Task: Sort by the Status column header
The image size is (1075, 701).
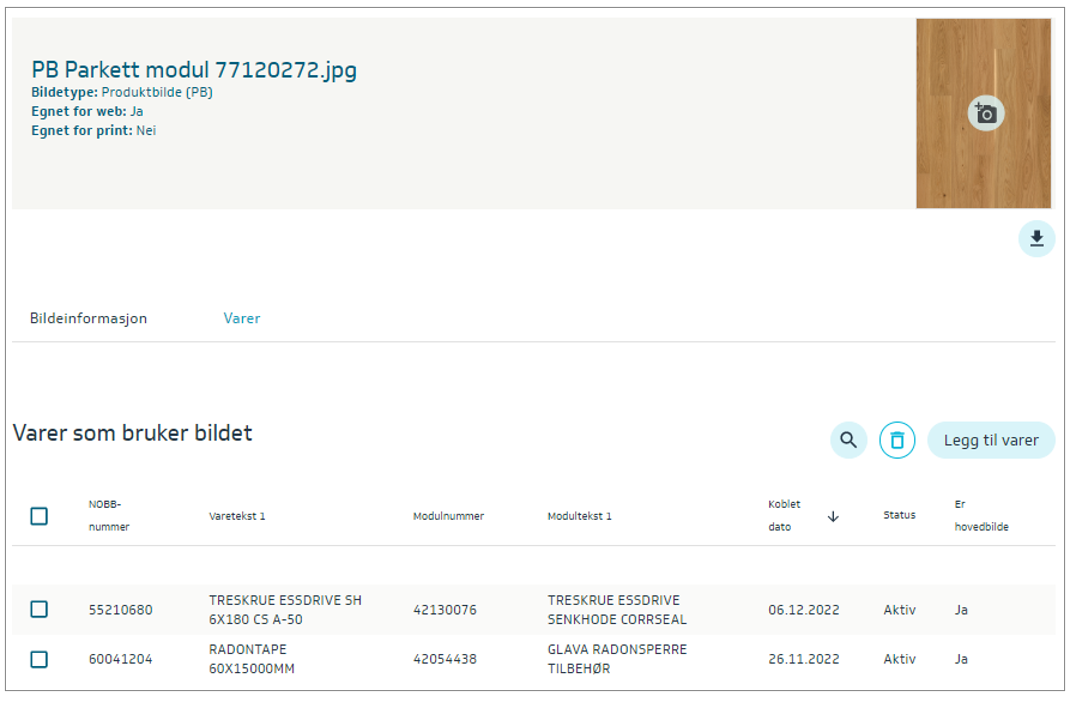Action: (x=899, y=515)
